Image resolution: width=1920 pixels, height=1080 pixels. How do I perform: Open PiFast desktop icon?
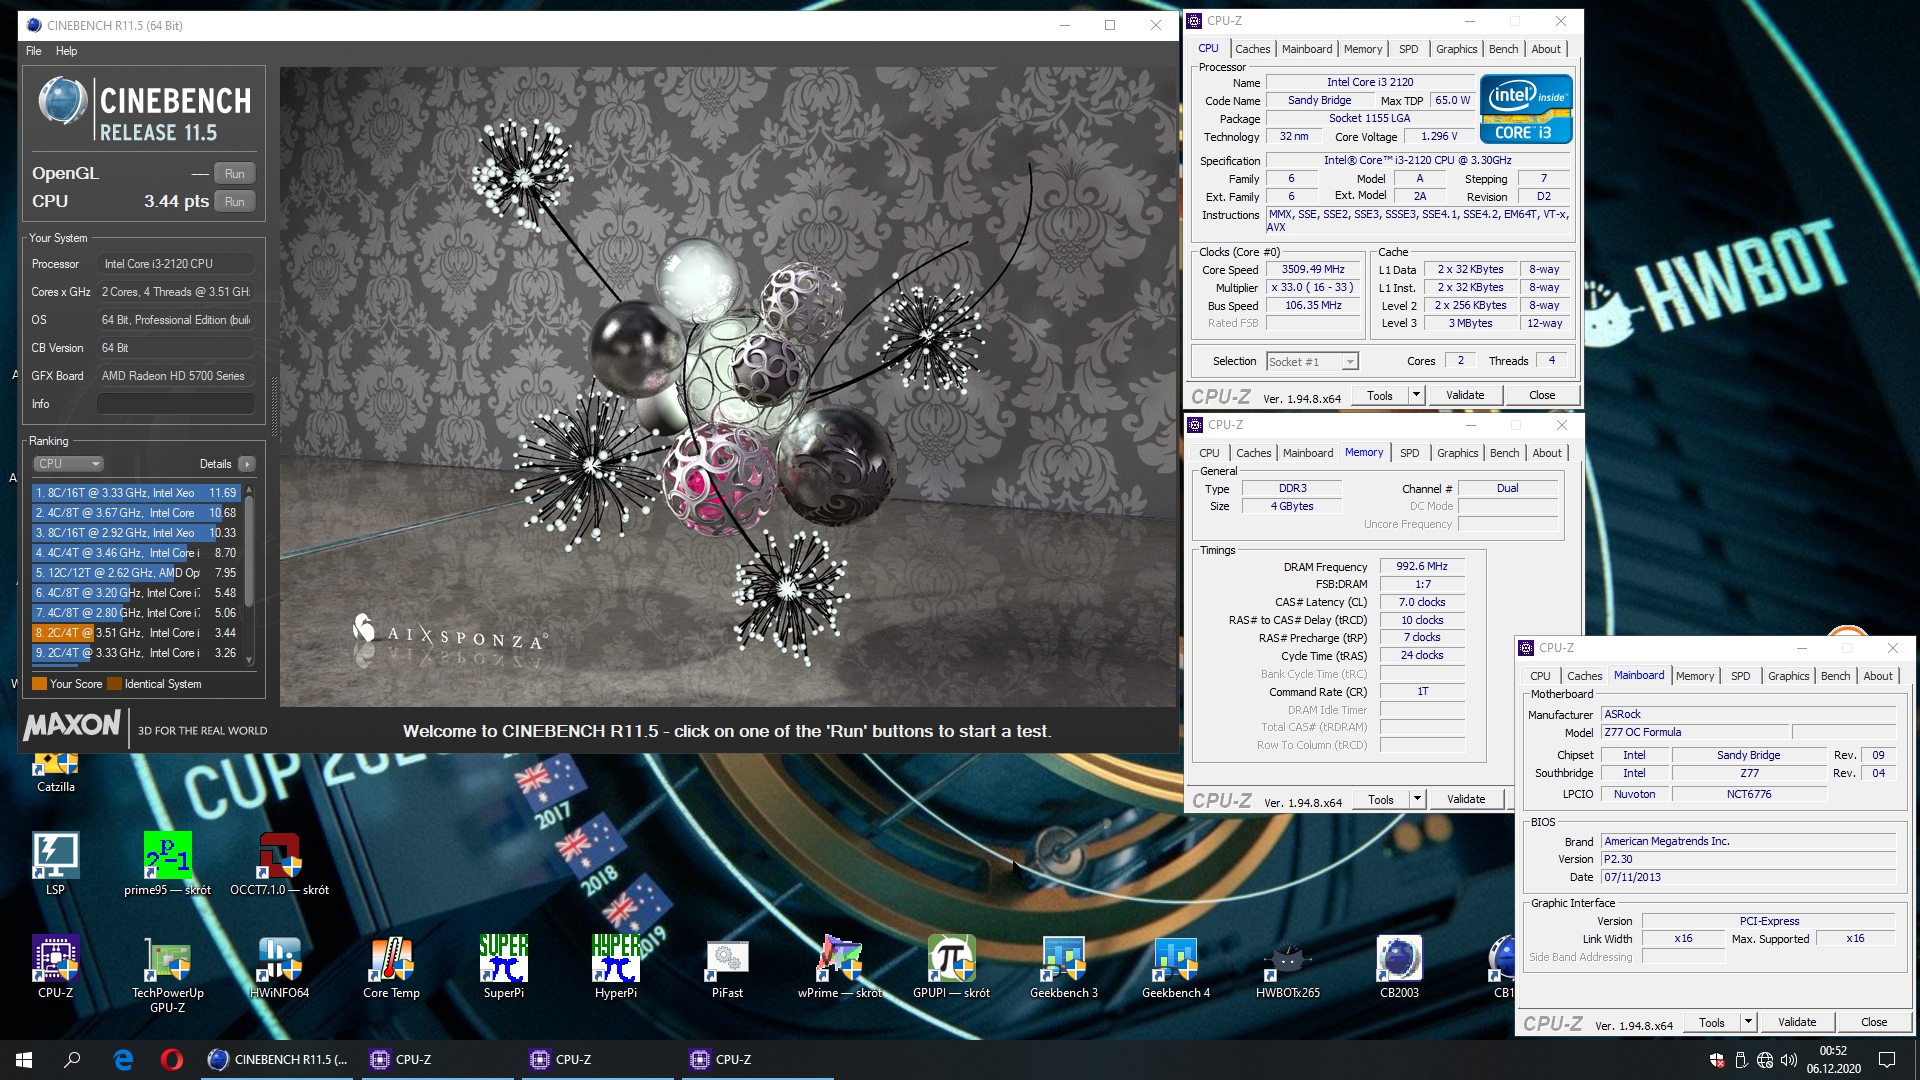click(x=727, y=966)
